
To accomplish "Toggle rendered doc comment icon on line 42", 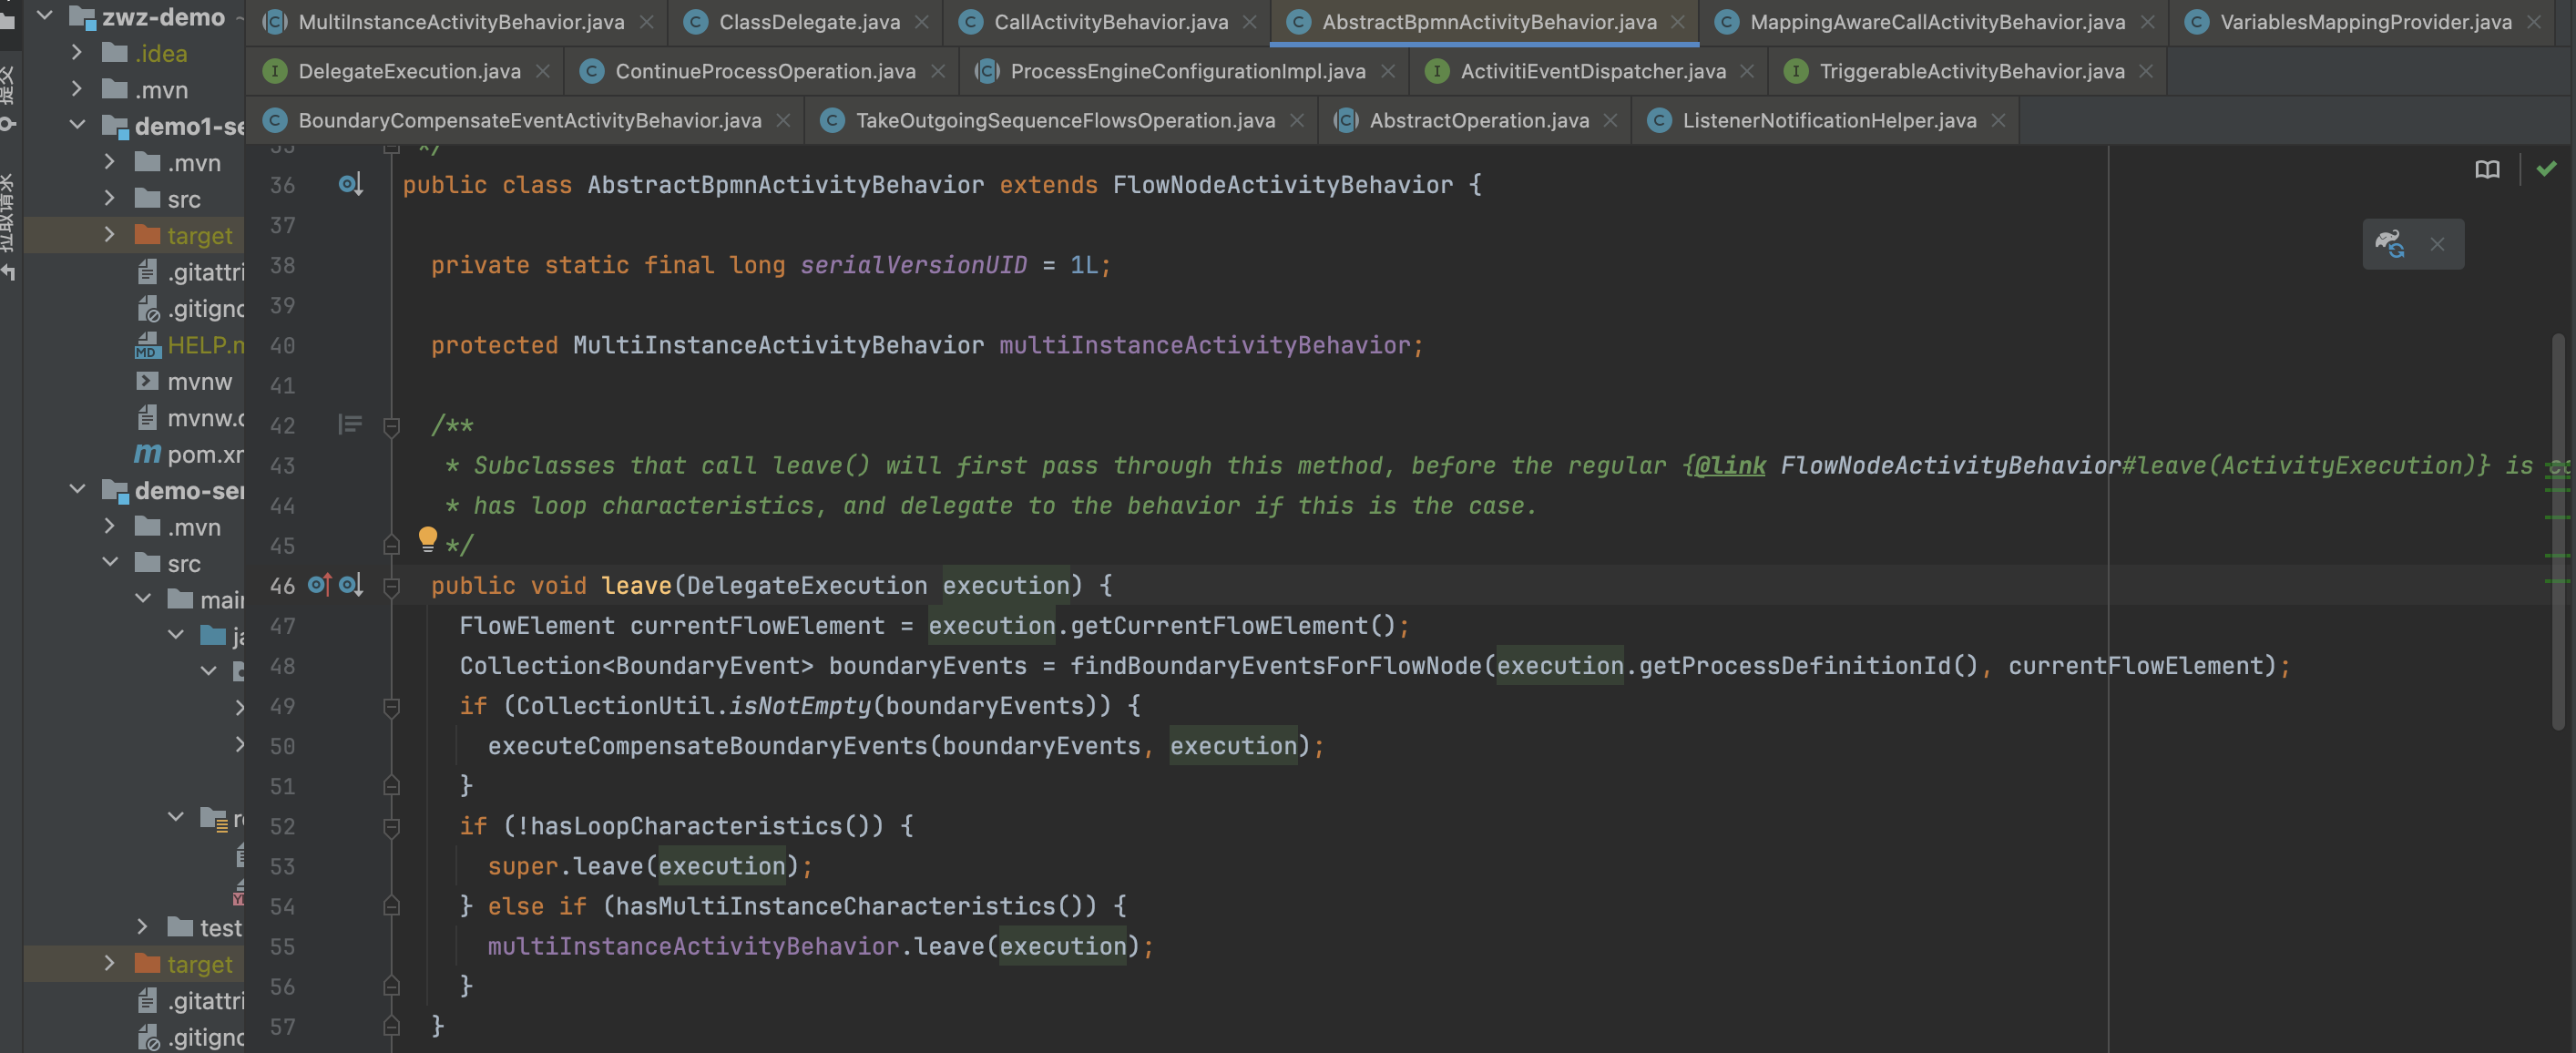I will click(350, 425).
